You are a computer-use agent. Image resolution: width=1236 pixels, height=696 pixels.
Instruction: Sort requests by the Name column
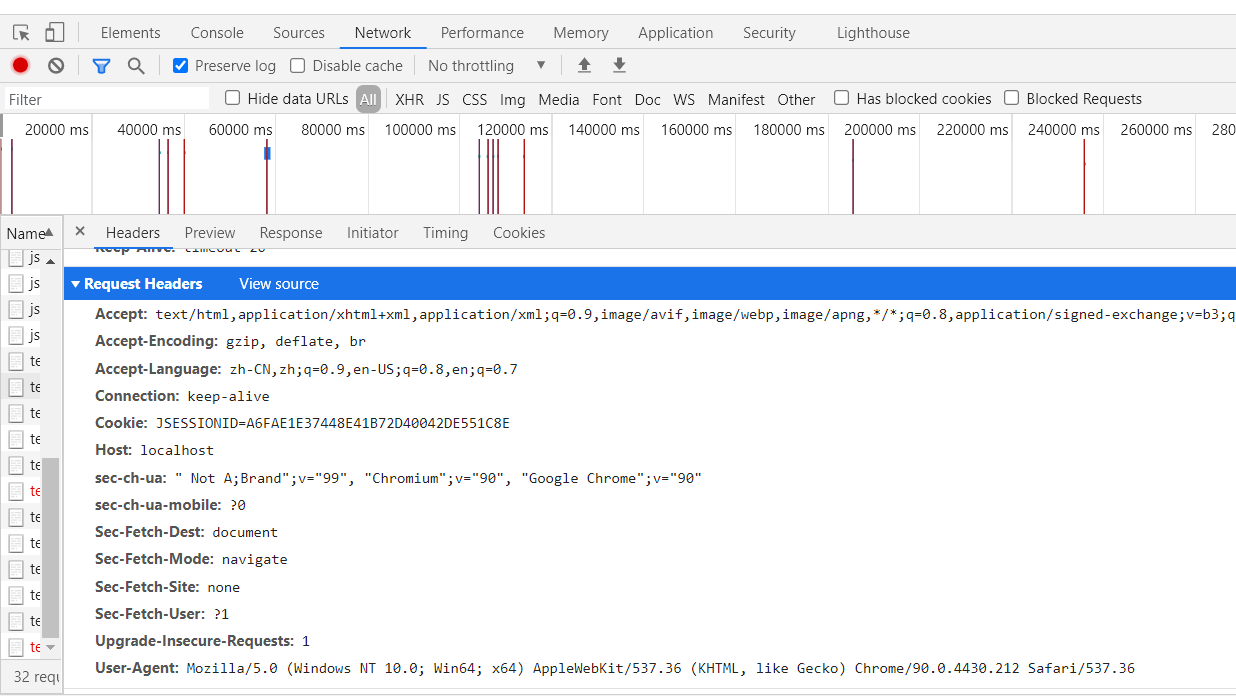tap(30, 233)
